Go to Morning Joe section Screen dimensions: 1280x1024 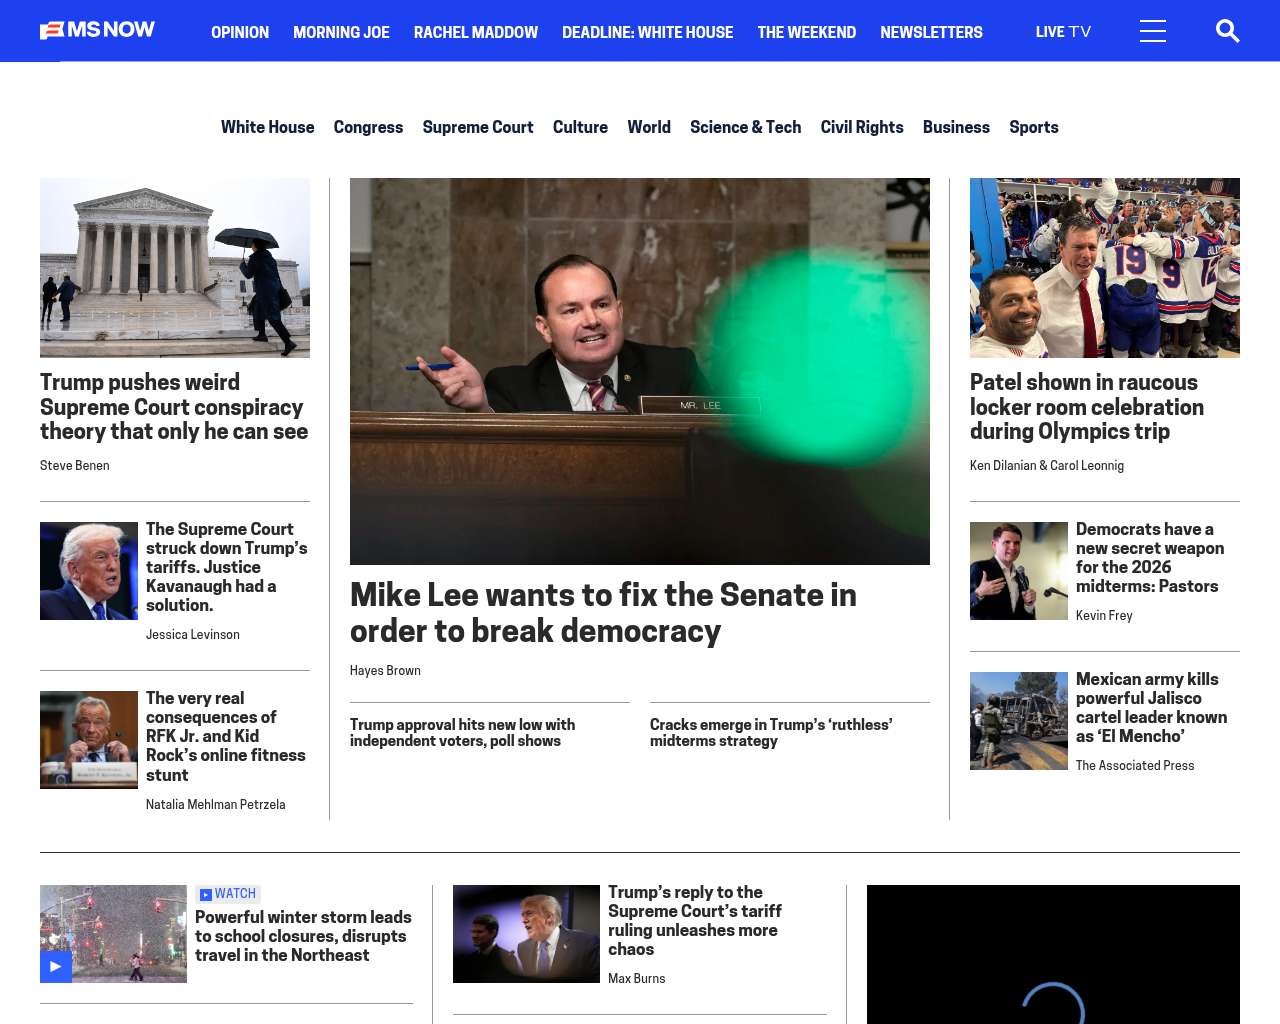coord(341,32)
